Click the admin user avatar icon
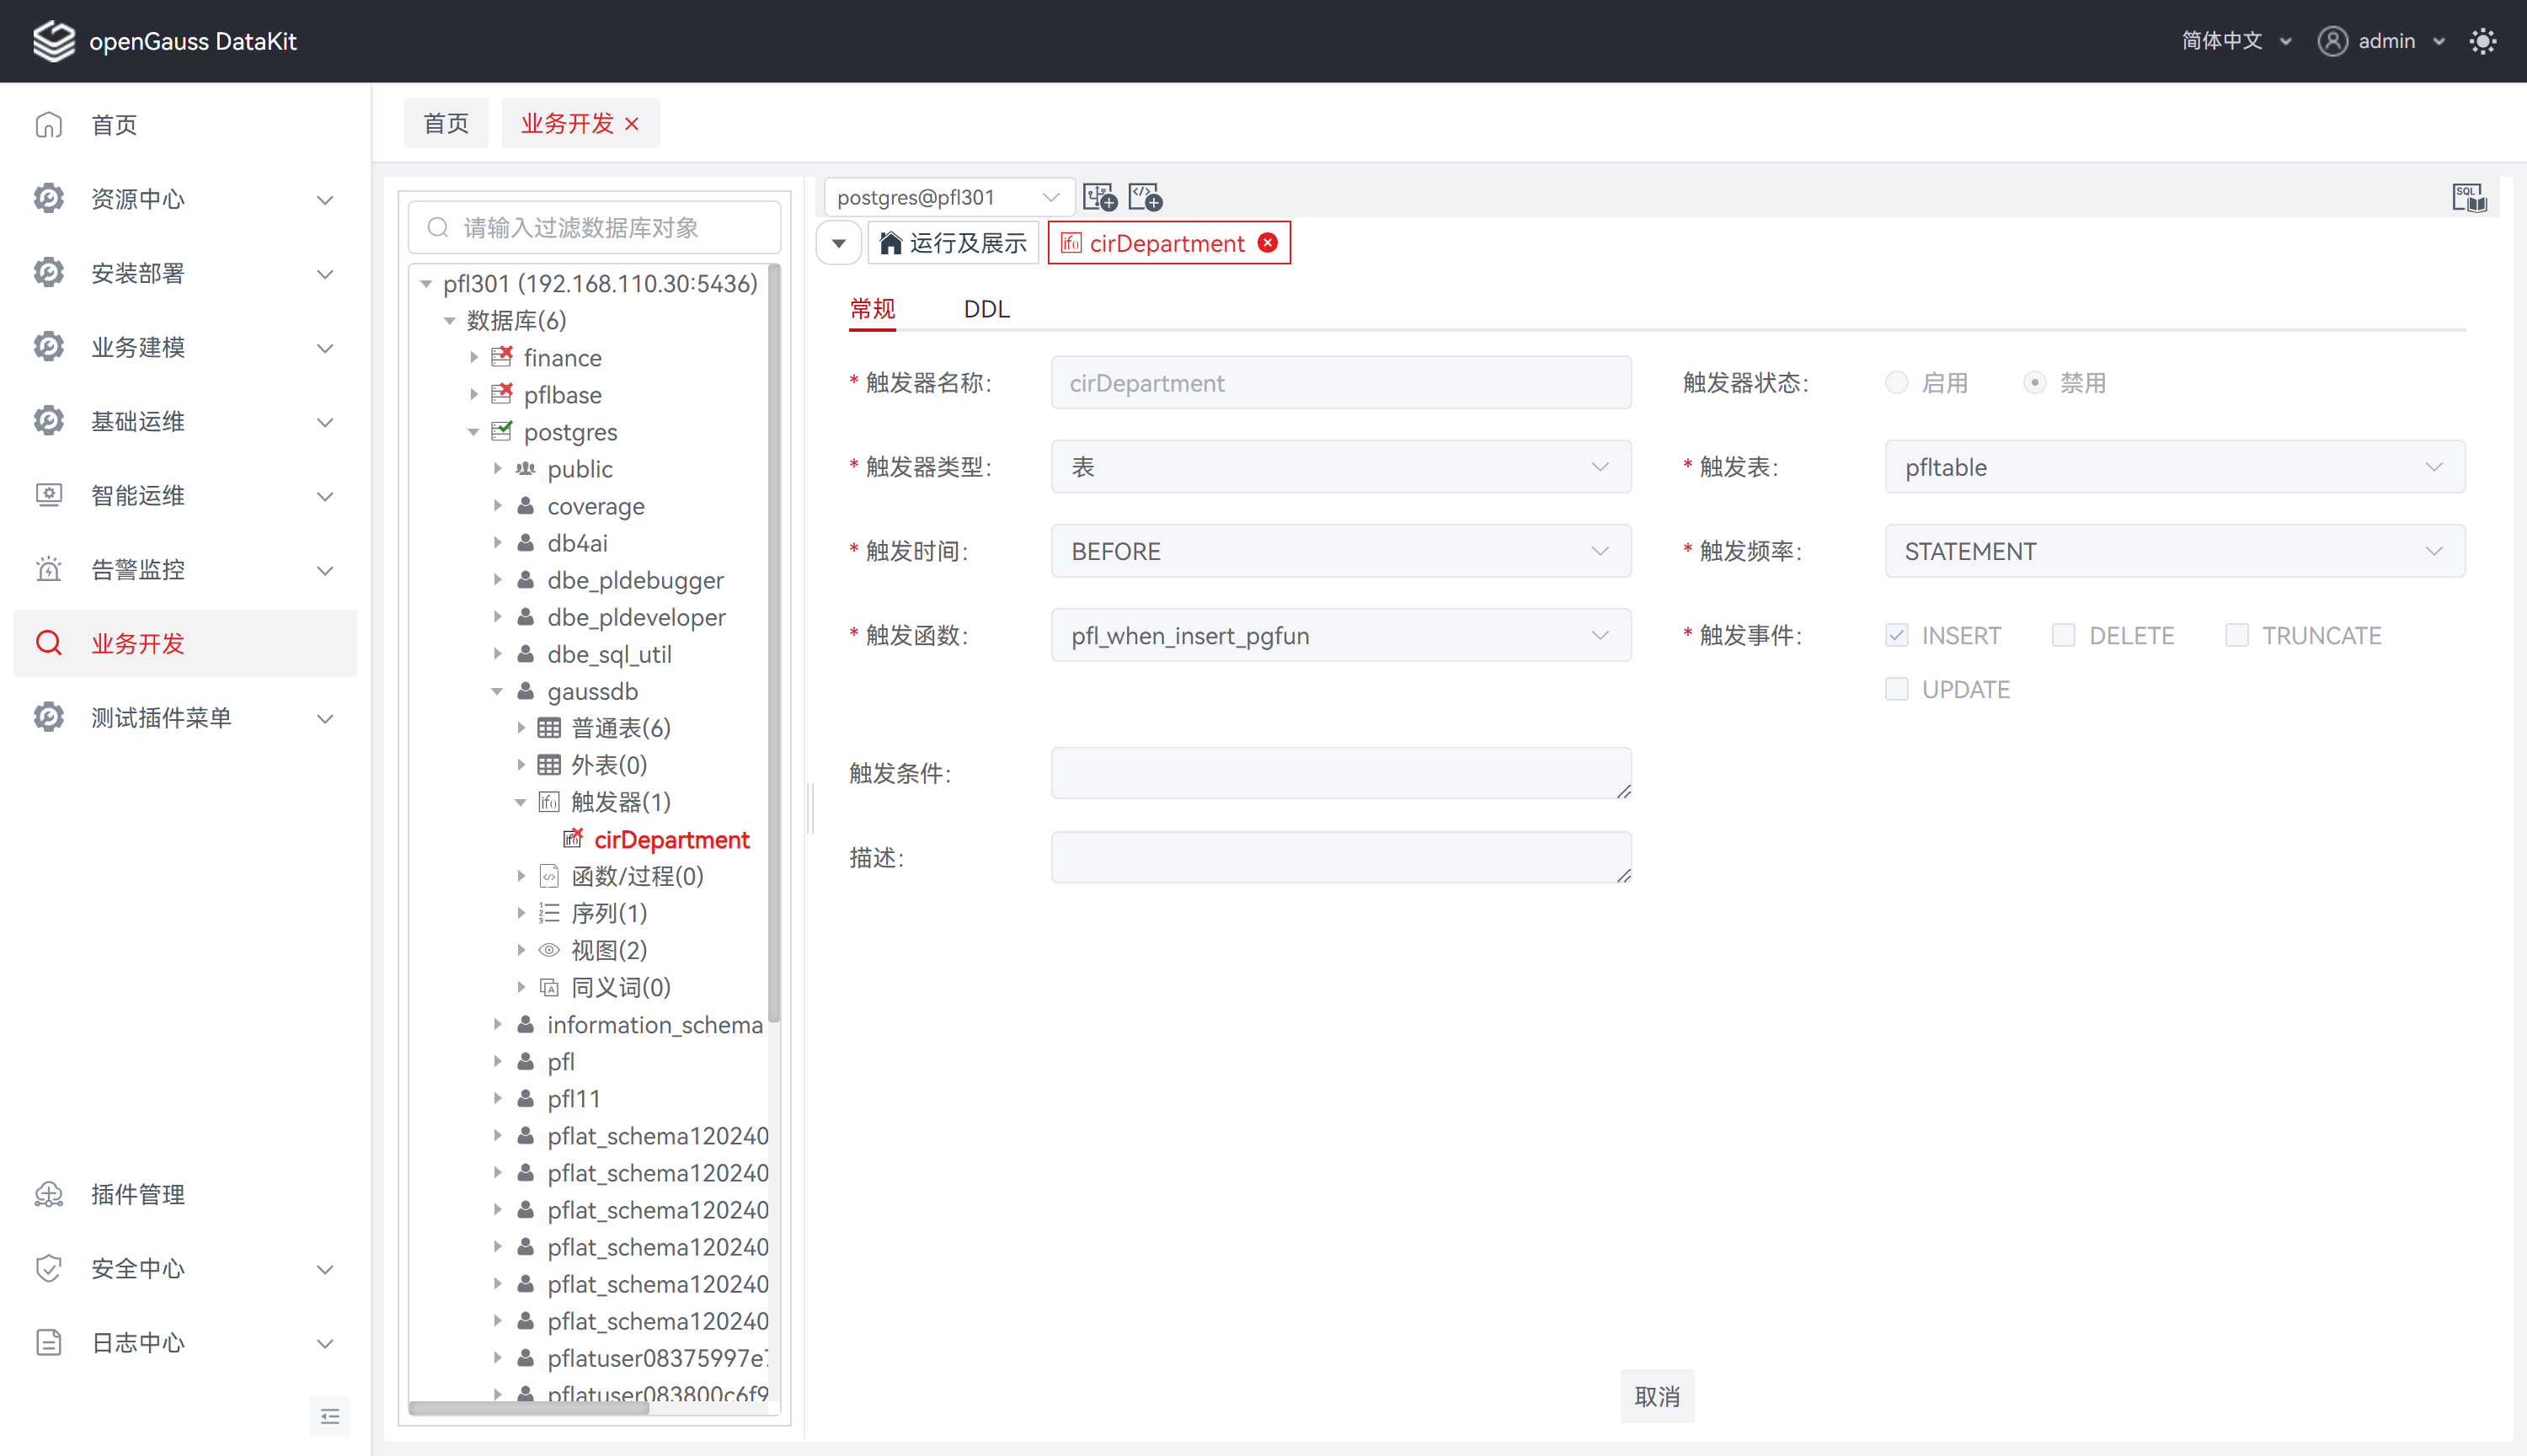 [2332, 41]
